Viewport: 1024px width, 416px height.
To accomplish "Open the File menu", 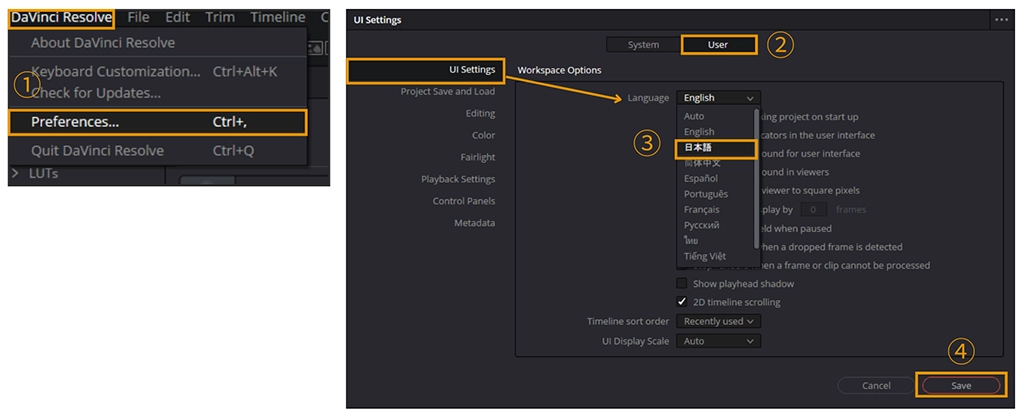I will coord(138,18).
